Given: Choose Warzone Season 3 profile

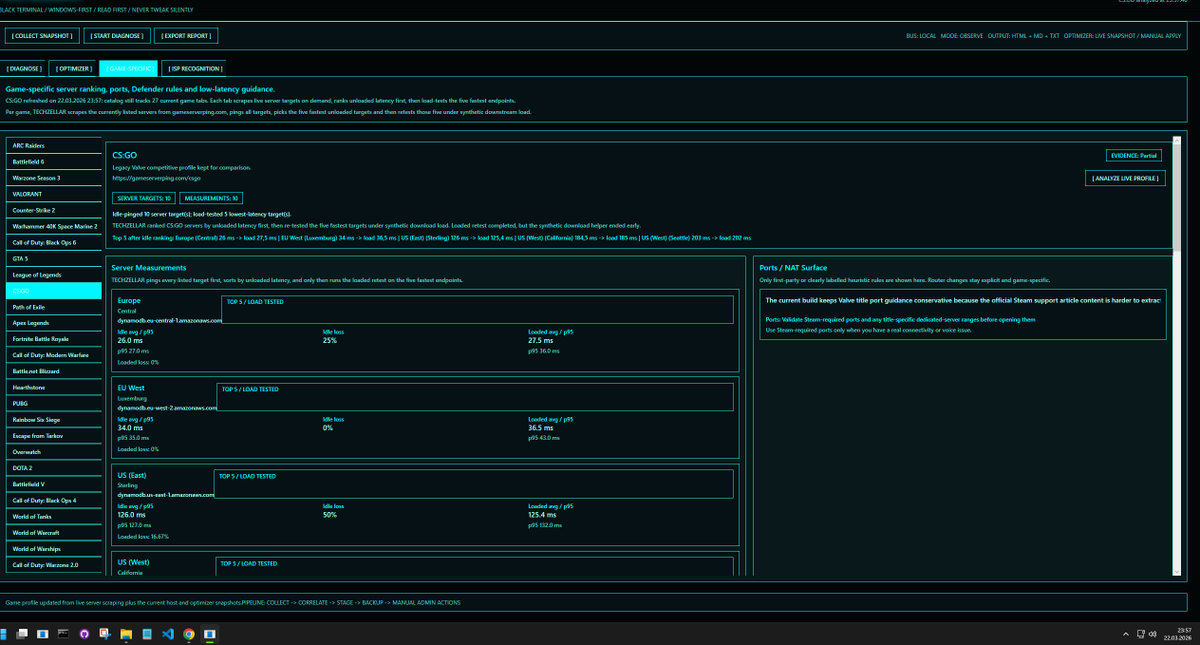Looking at the screenshot, I should [x=54, y=177].
